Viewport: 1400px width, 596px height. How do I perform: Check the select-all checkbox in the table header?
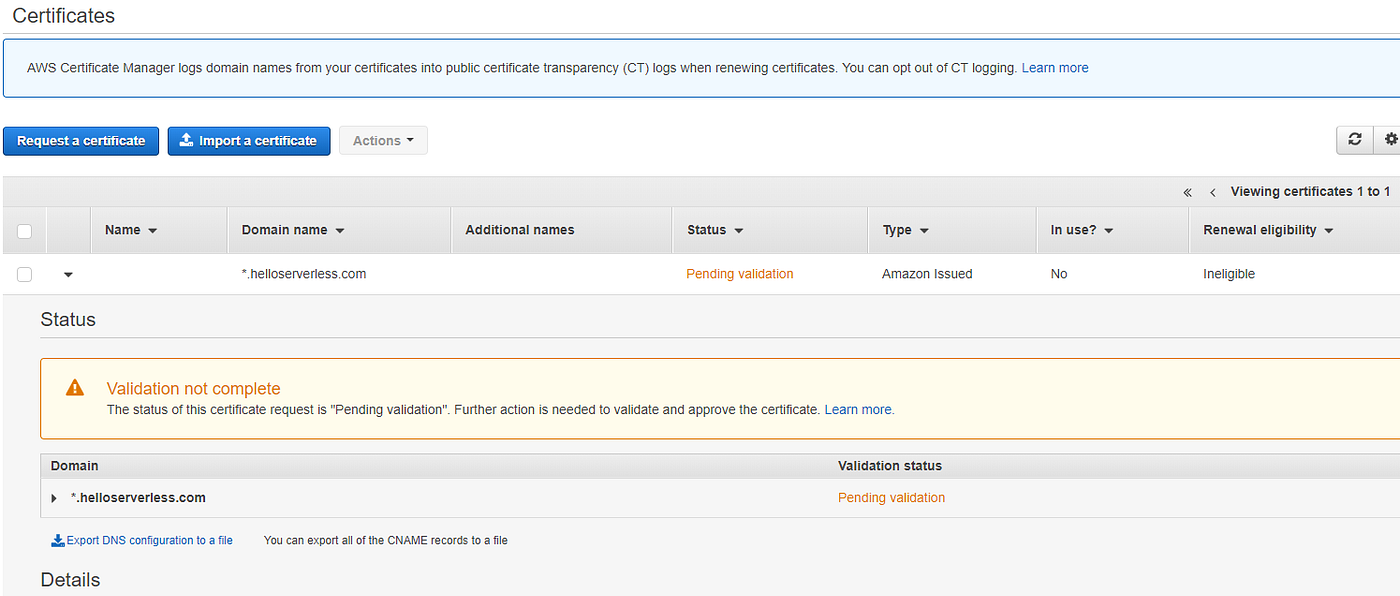click(x=24, y=230)
